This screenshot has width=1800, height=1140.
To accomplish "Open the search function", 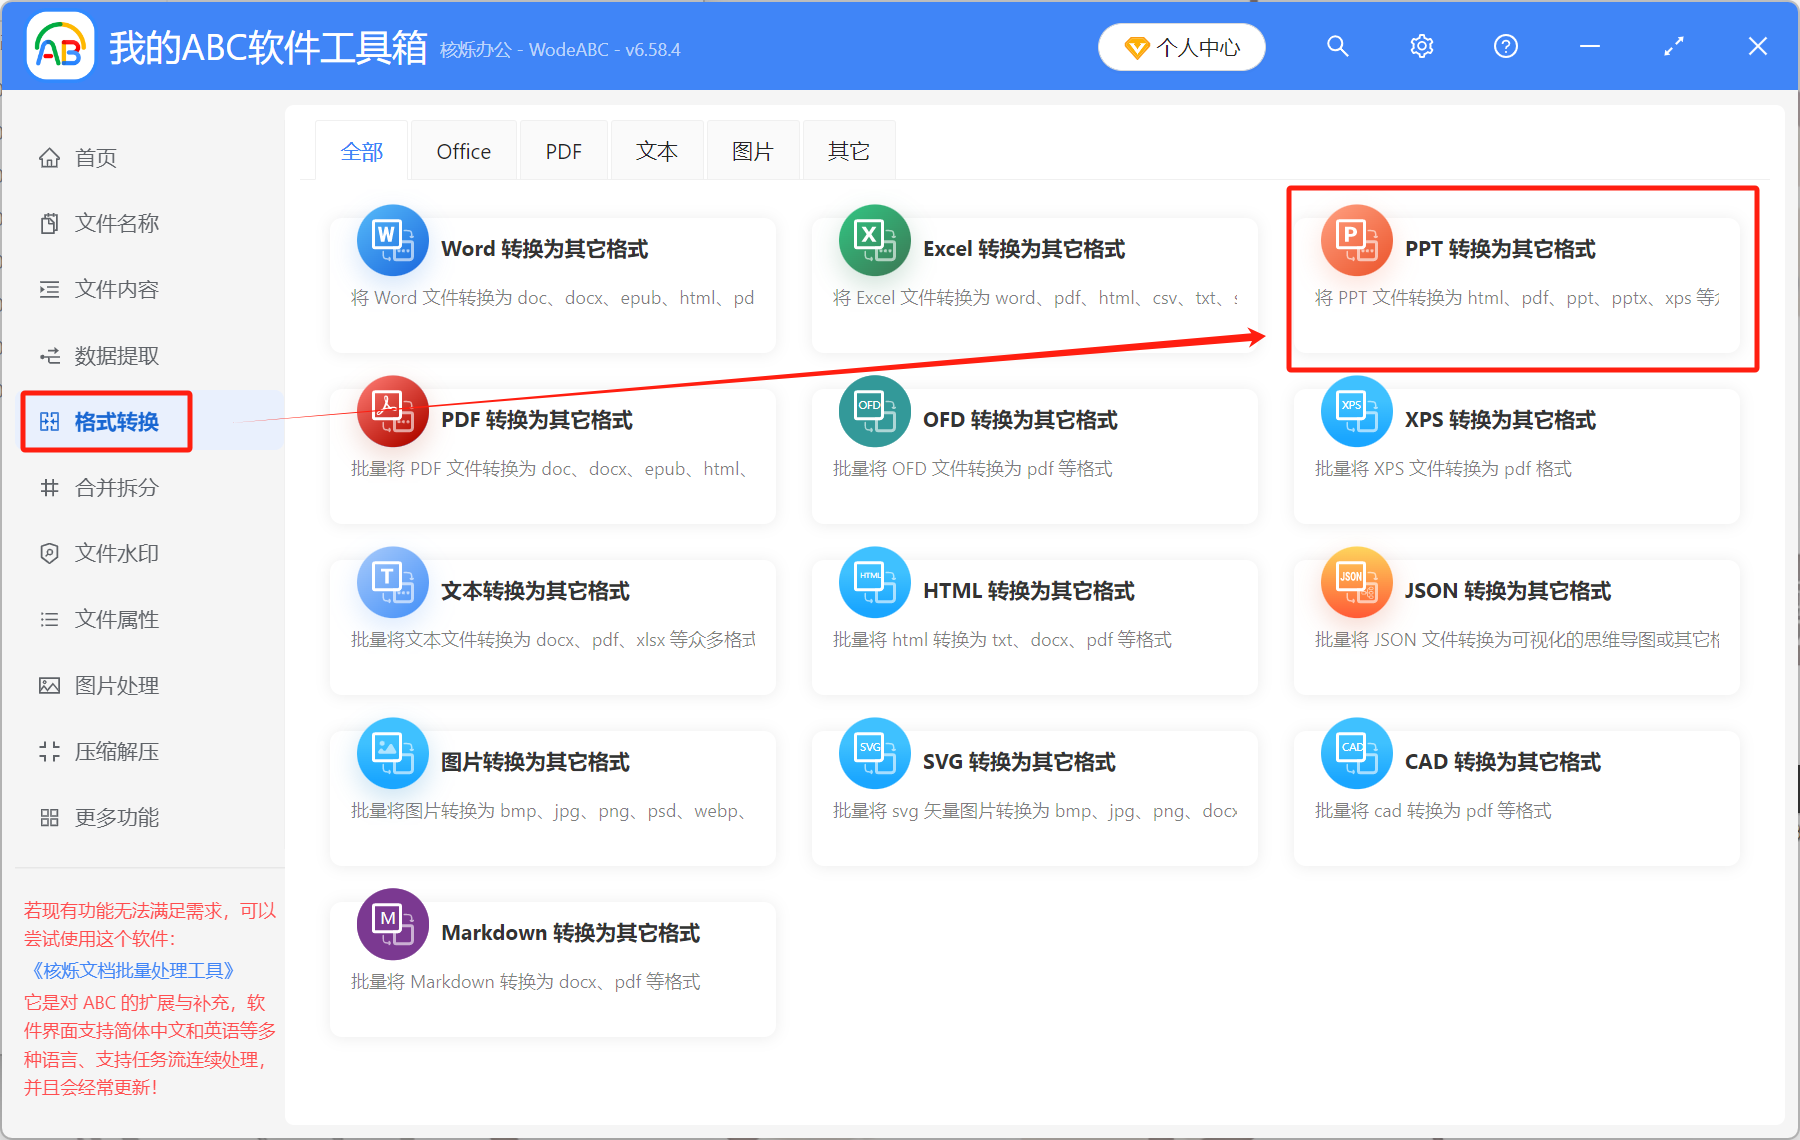I will point(1337,46).
